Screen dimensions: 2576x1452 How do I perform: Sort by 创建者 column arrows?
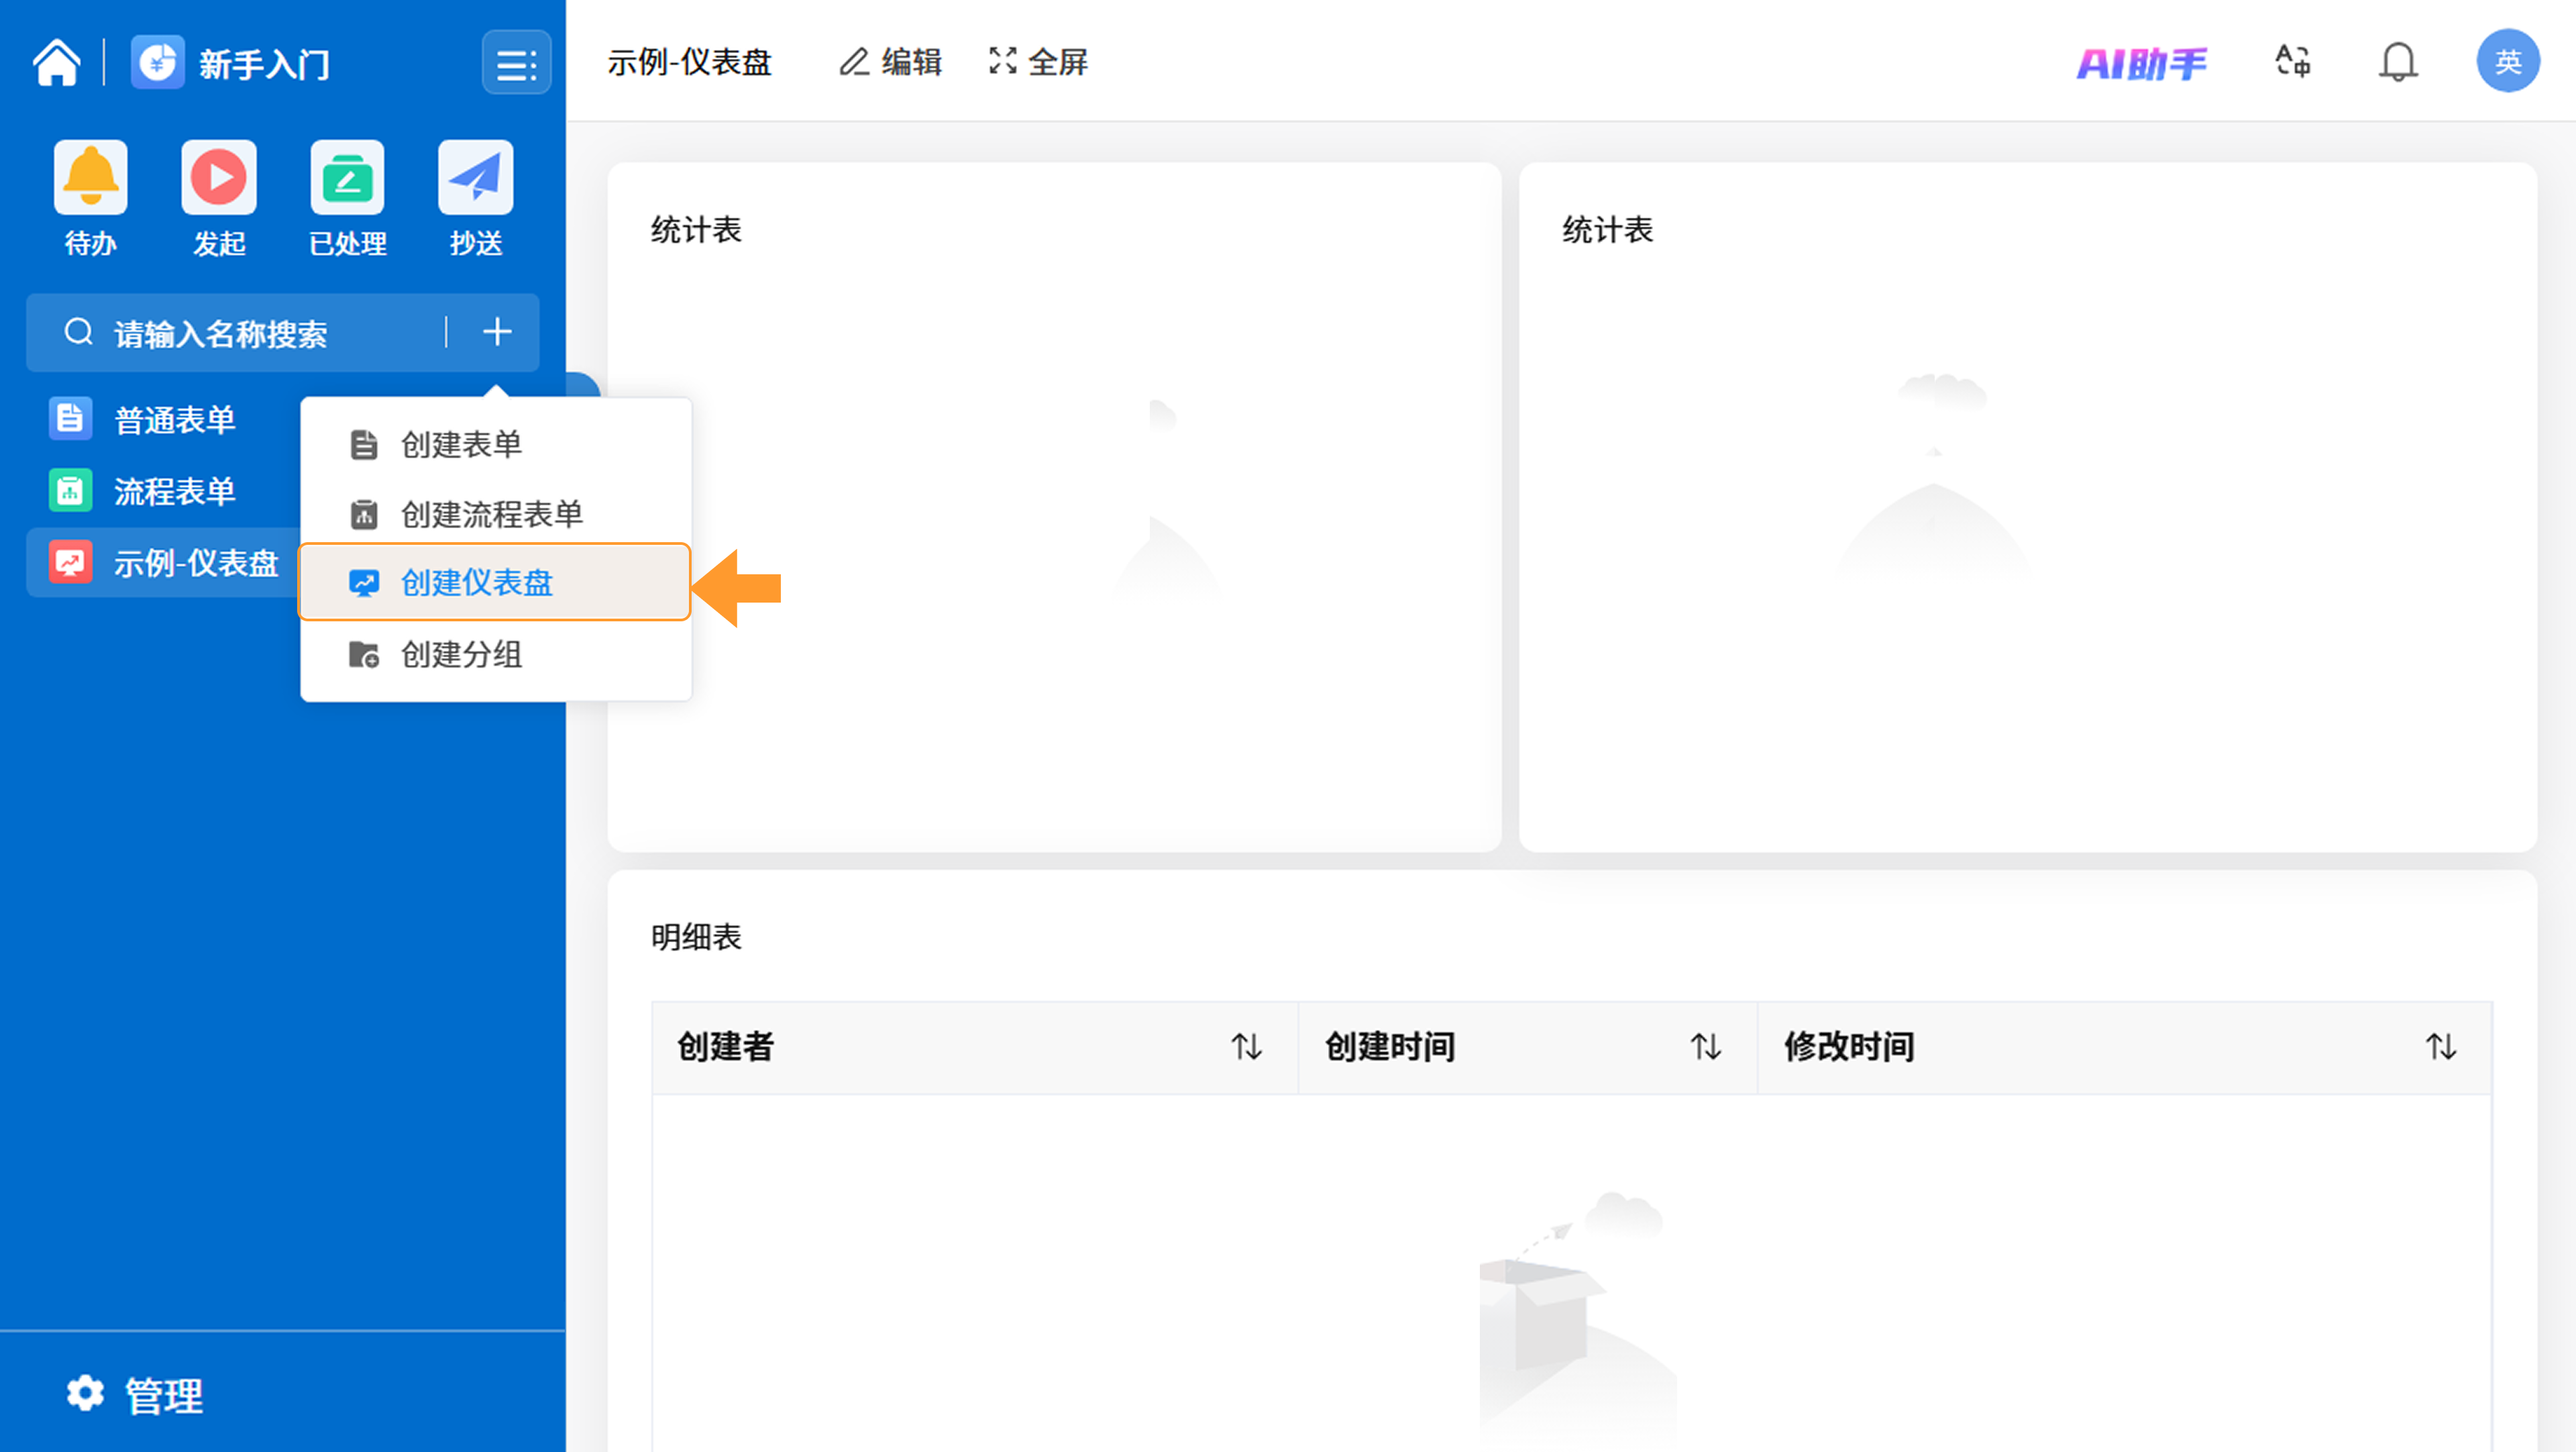point(1246,1047)
